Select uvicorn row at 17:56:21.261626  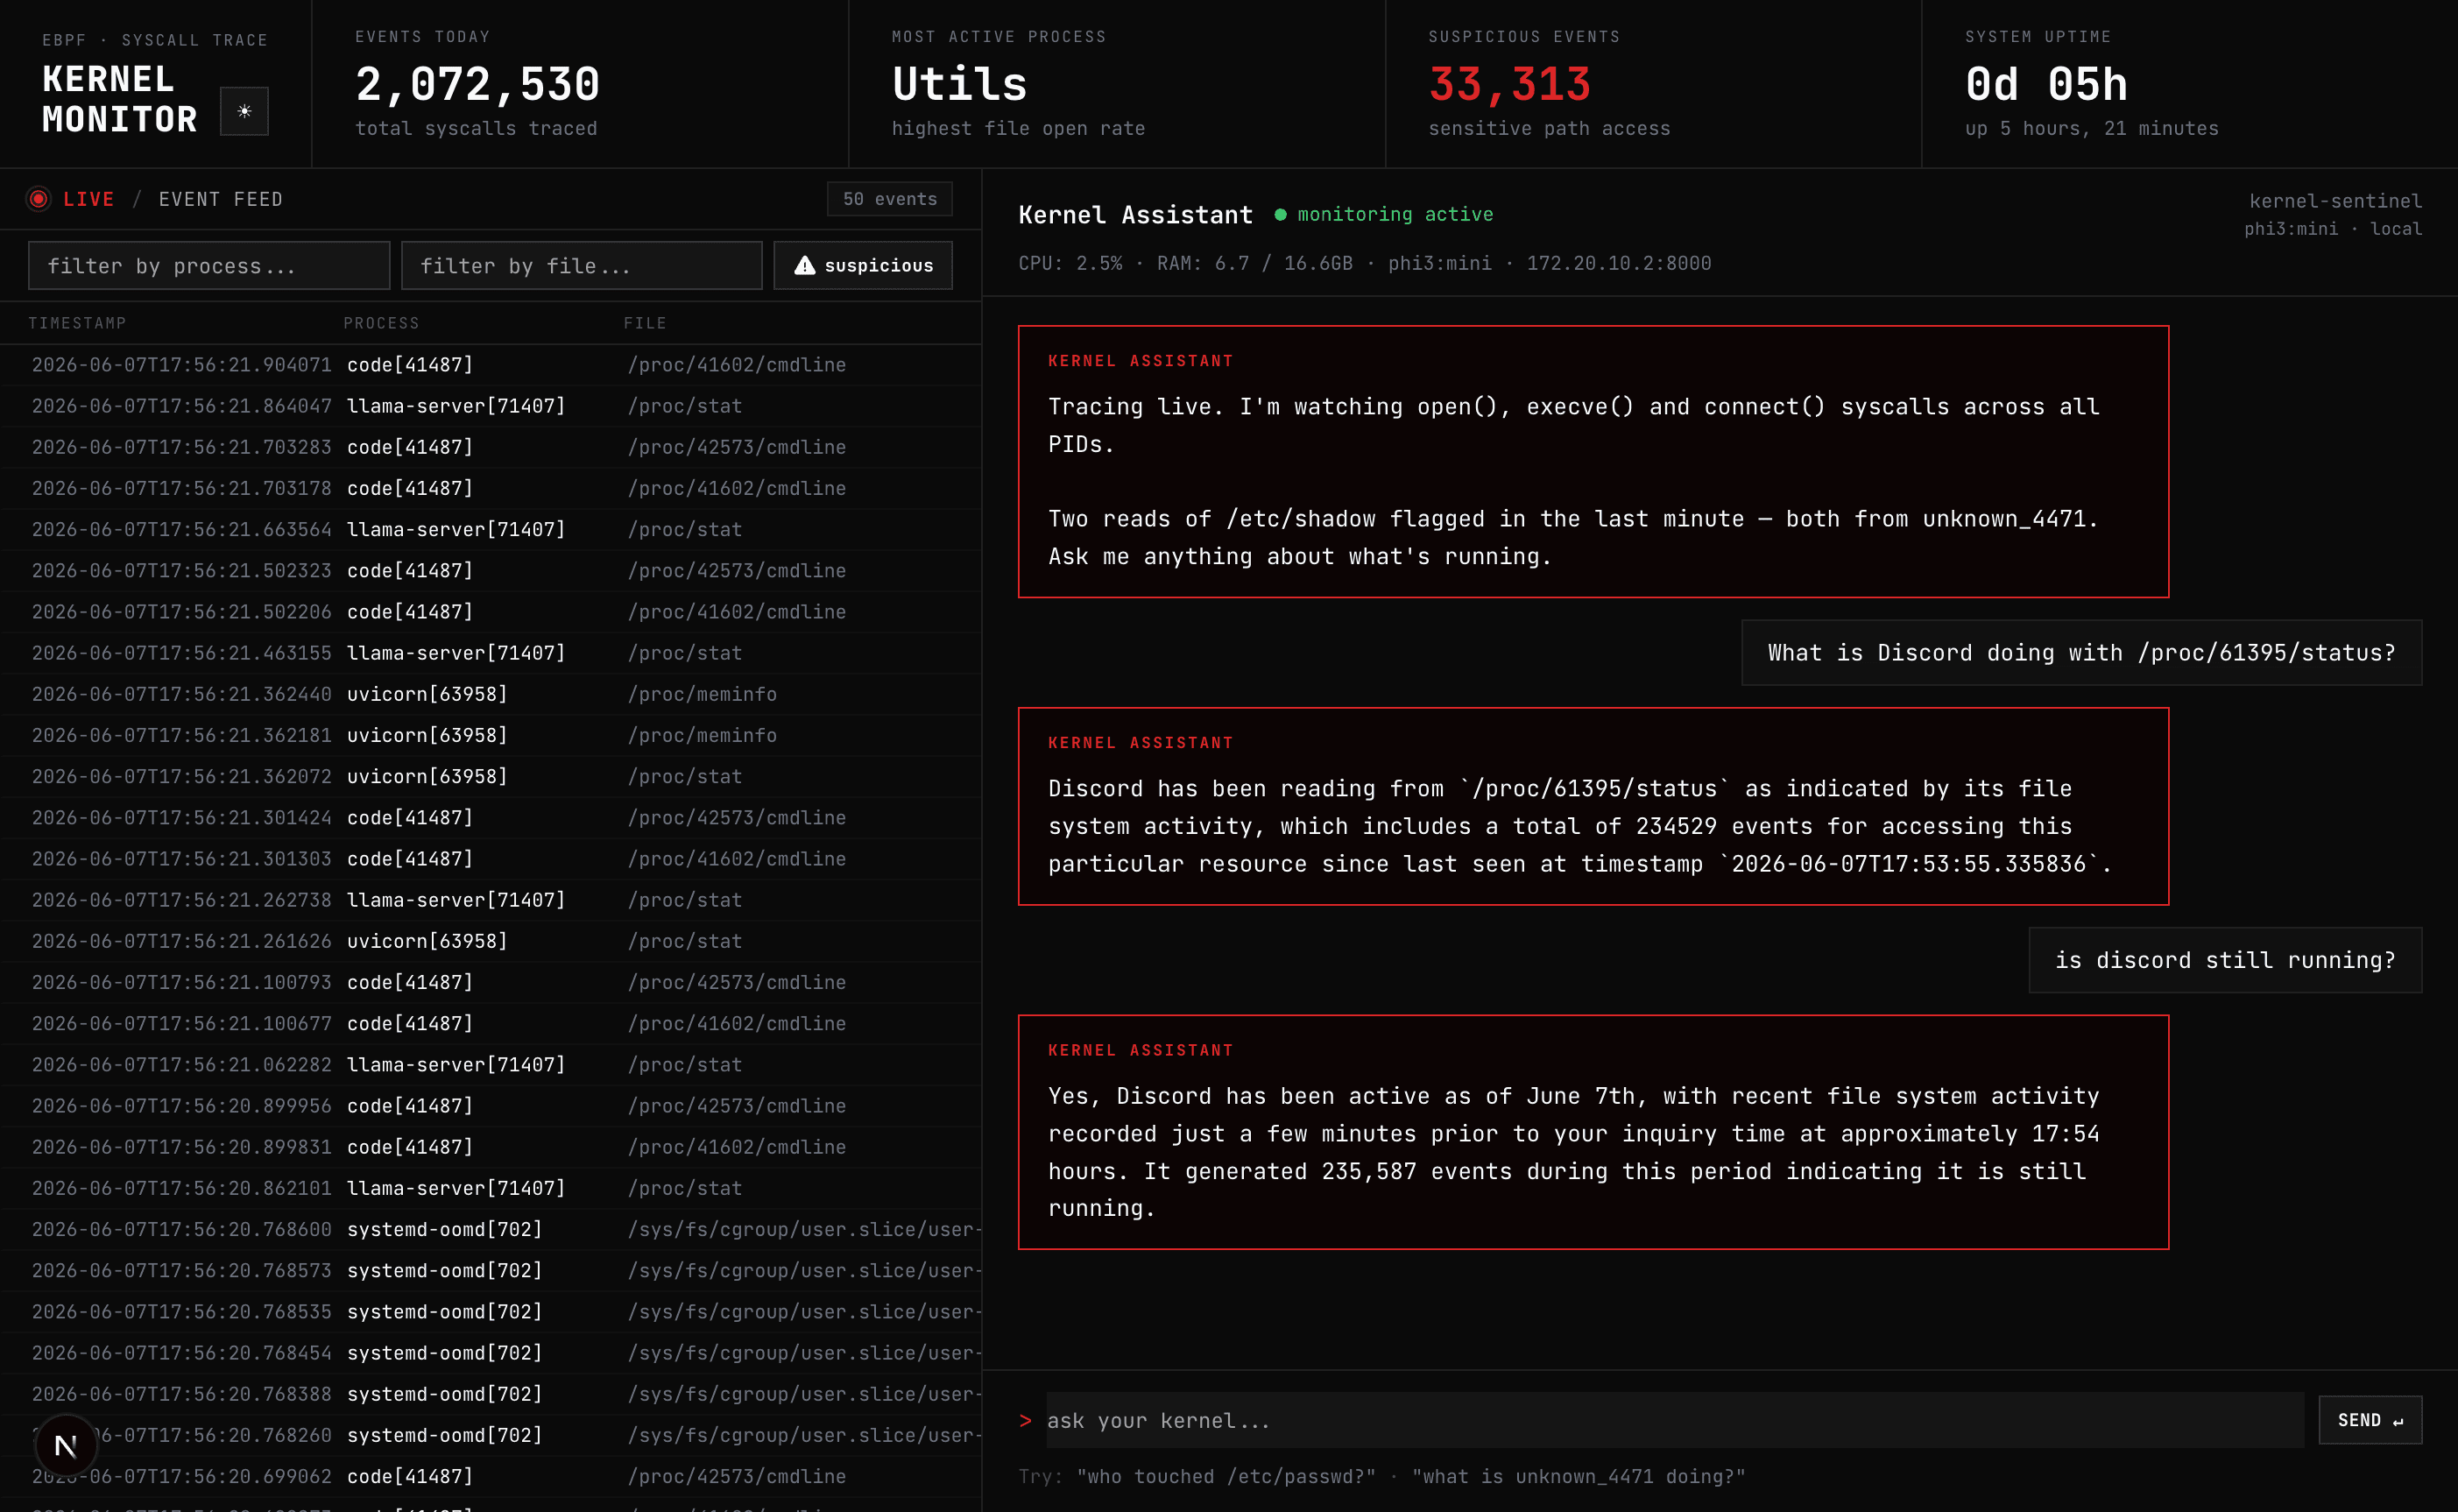pyautogui.click(x=491, y=941)
